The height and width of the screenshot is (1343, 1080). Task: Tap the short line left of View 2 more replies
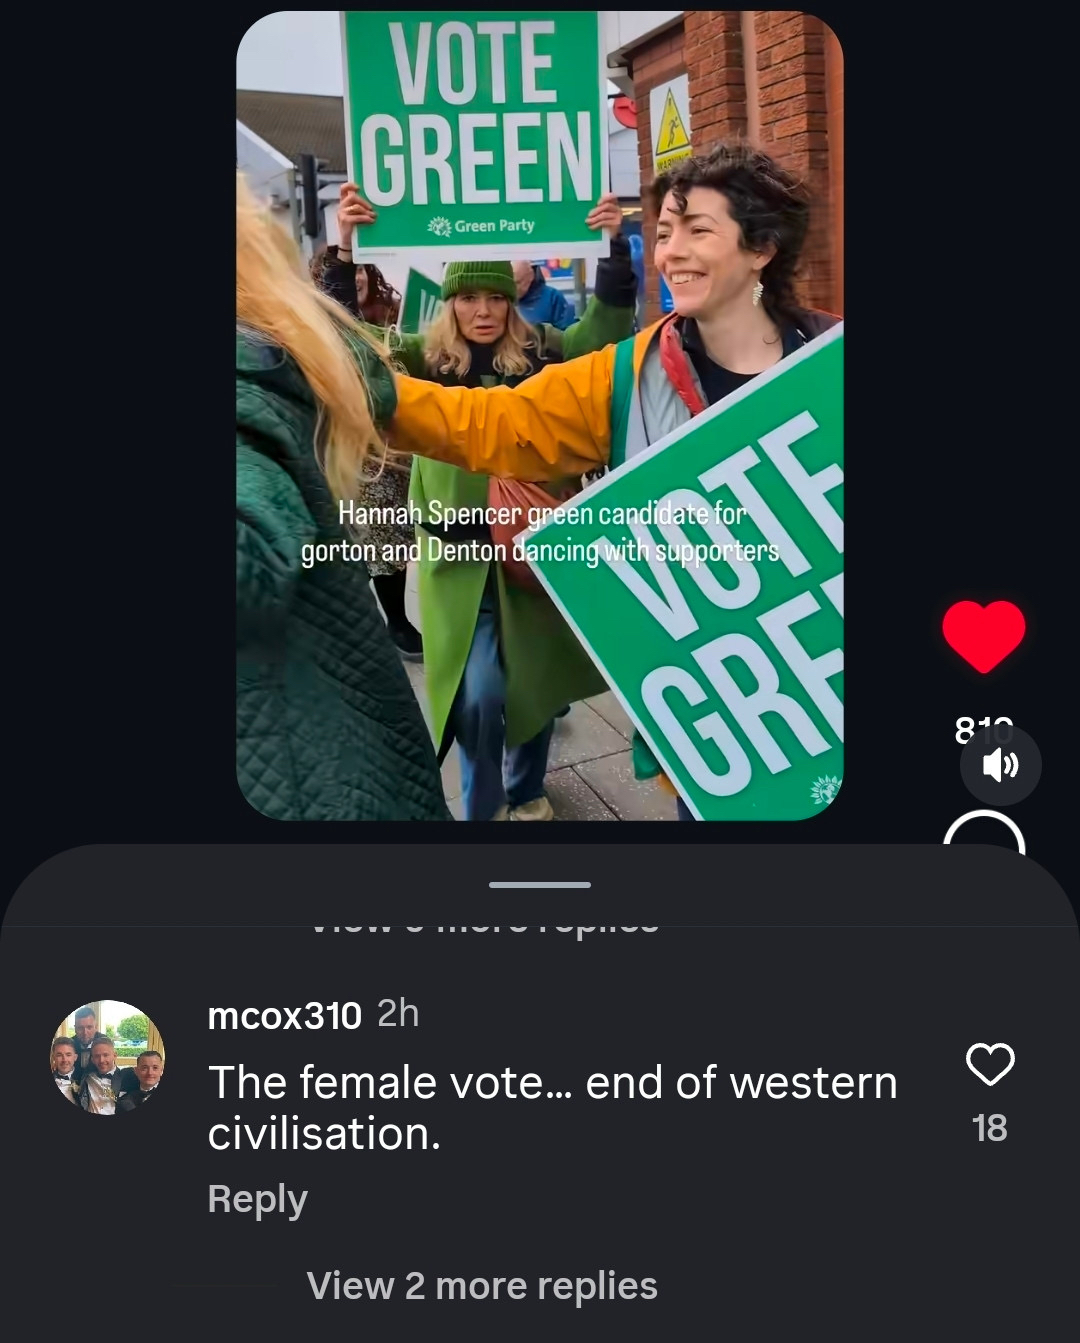click(224, 1286)
